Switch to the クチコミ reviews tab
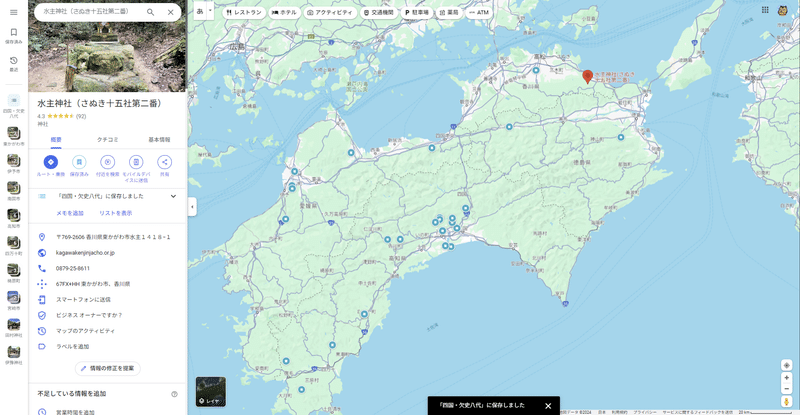Image resolution: width=800 pixels, height=415 pixels. click(108, 139)
